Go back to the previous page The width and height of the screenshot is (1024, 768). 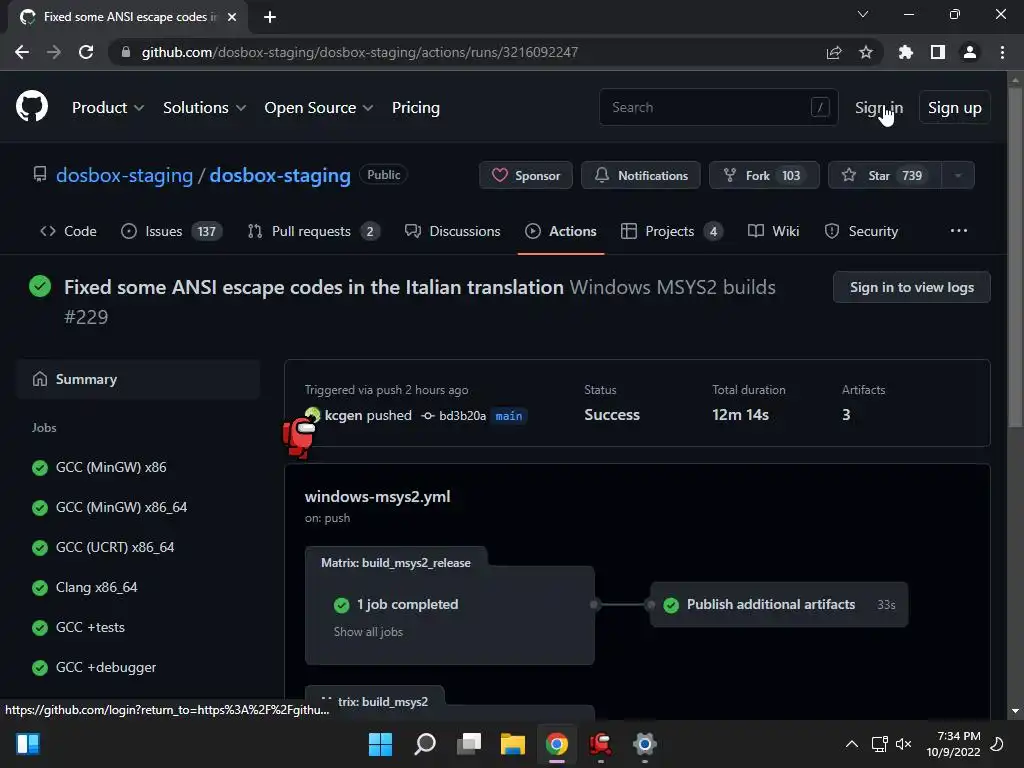pyautogui.click(x=22, y=52)
